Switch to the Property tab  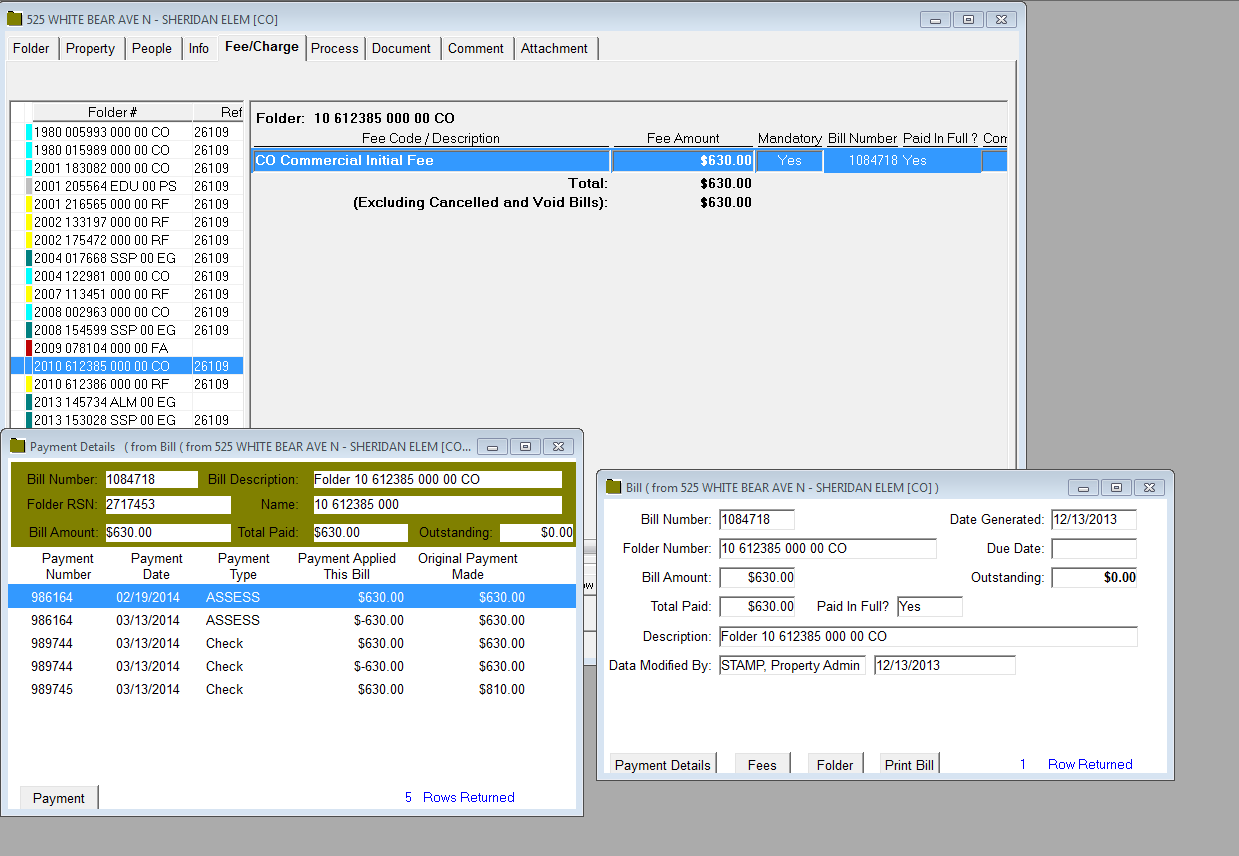pos(90,48)
